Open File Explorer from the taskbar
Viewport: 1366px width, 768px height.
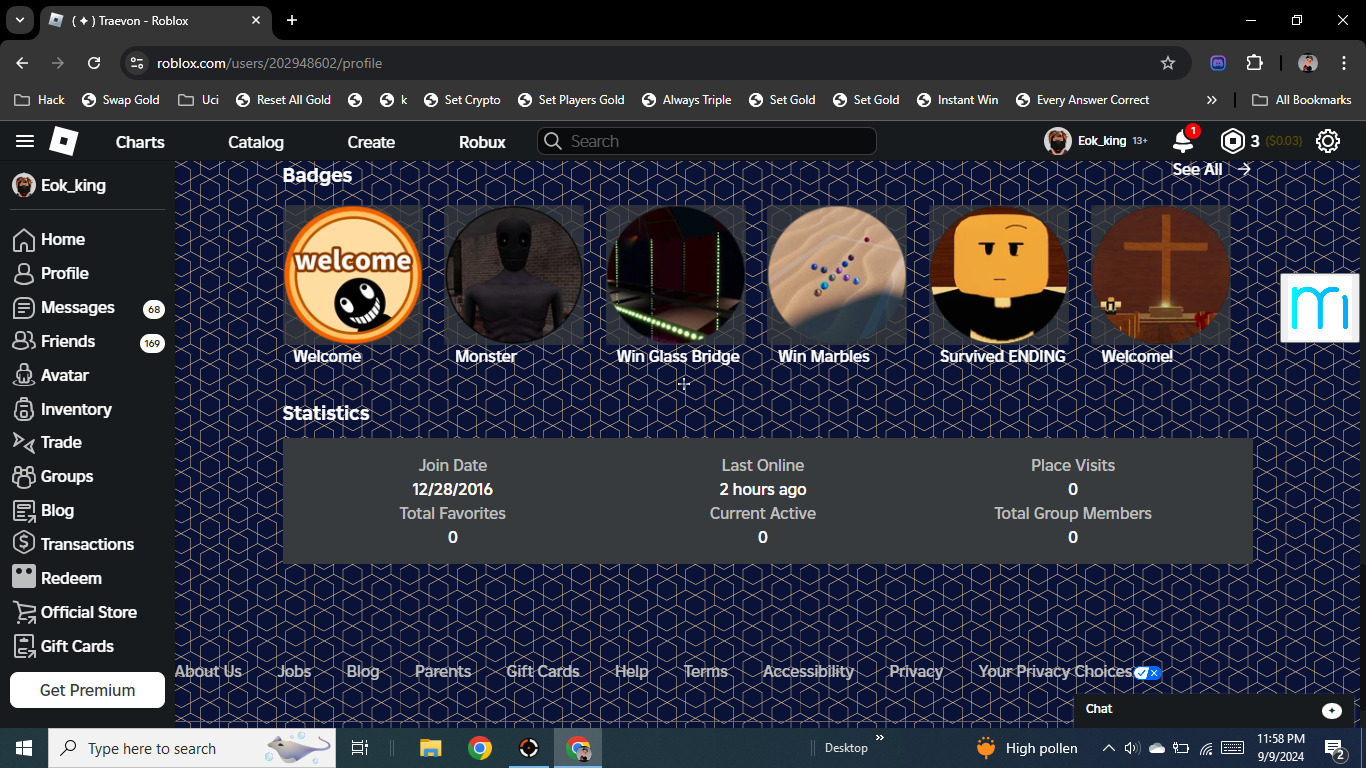point(430,748)
